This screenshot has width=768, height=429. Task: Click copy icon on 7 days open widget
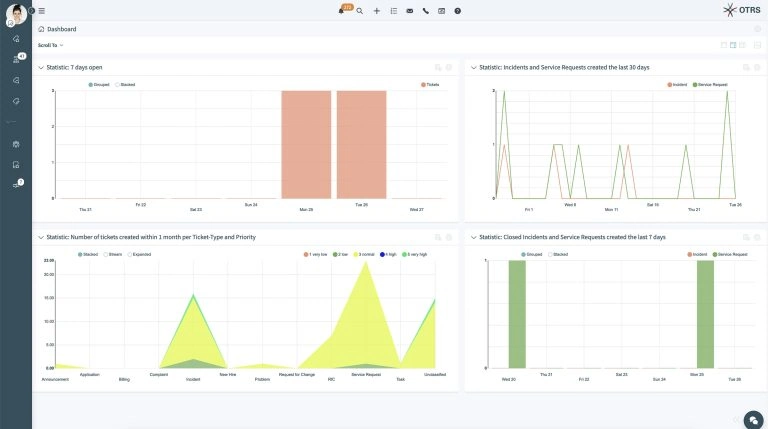(438, 68)
